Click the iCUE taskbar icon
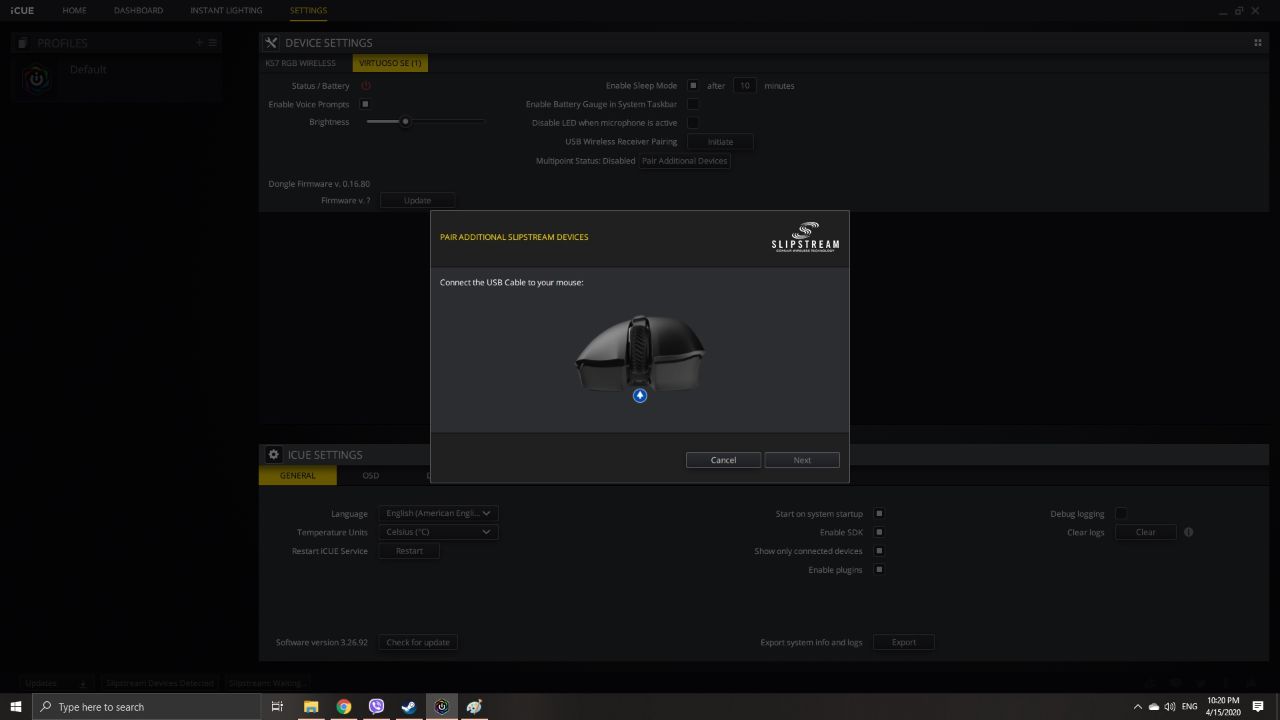This screenshot has width=1280, height=720. (441, 706)
